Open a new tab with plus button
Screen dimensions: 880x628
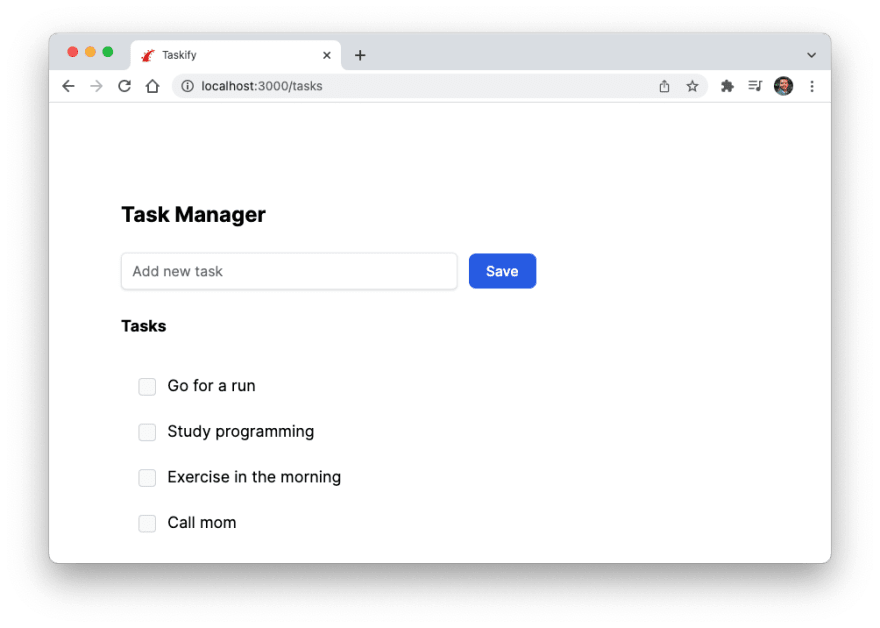[360, 55]
